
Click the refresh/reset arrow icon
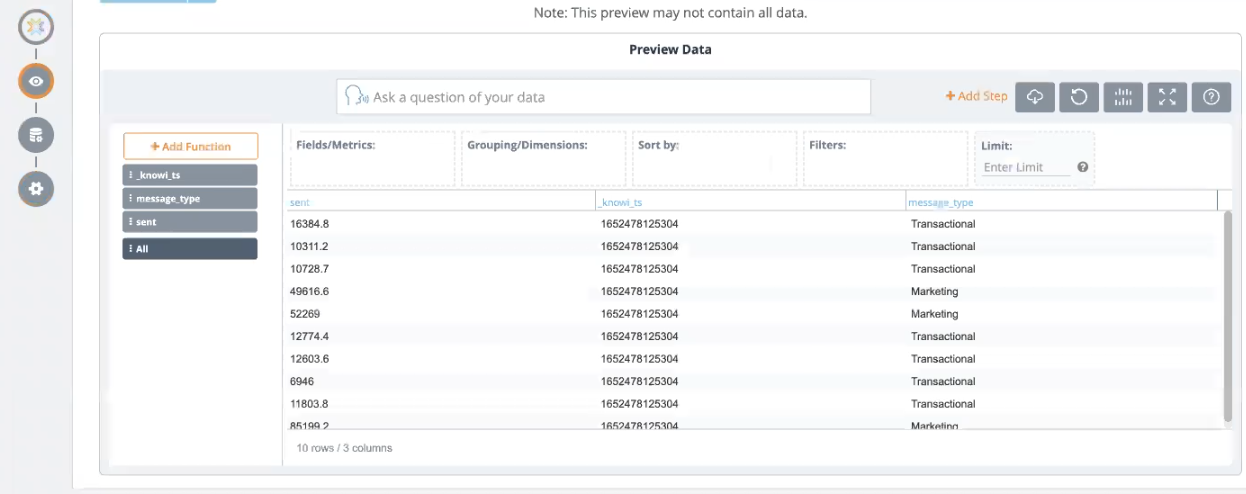click(x=1079, y=97)
